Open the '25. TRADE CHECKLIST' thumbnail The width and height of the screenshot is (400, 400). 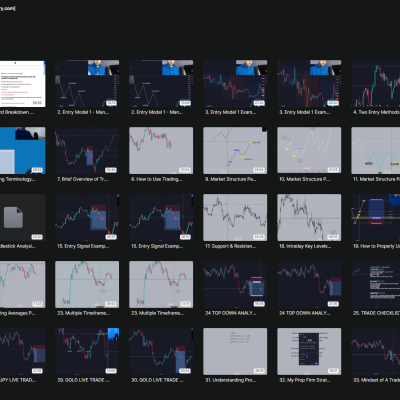point(376,284)
